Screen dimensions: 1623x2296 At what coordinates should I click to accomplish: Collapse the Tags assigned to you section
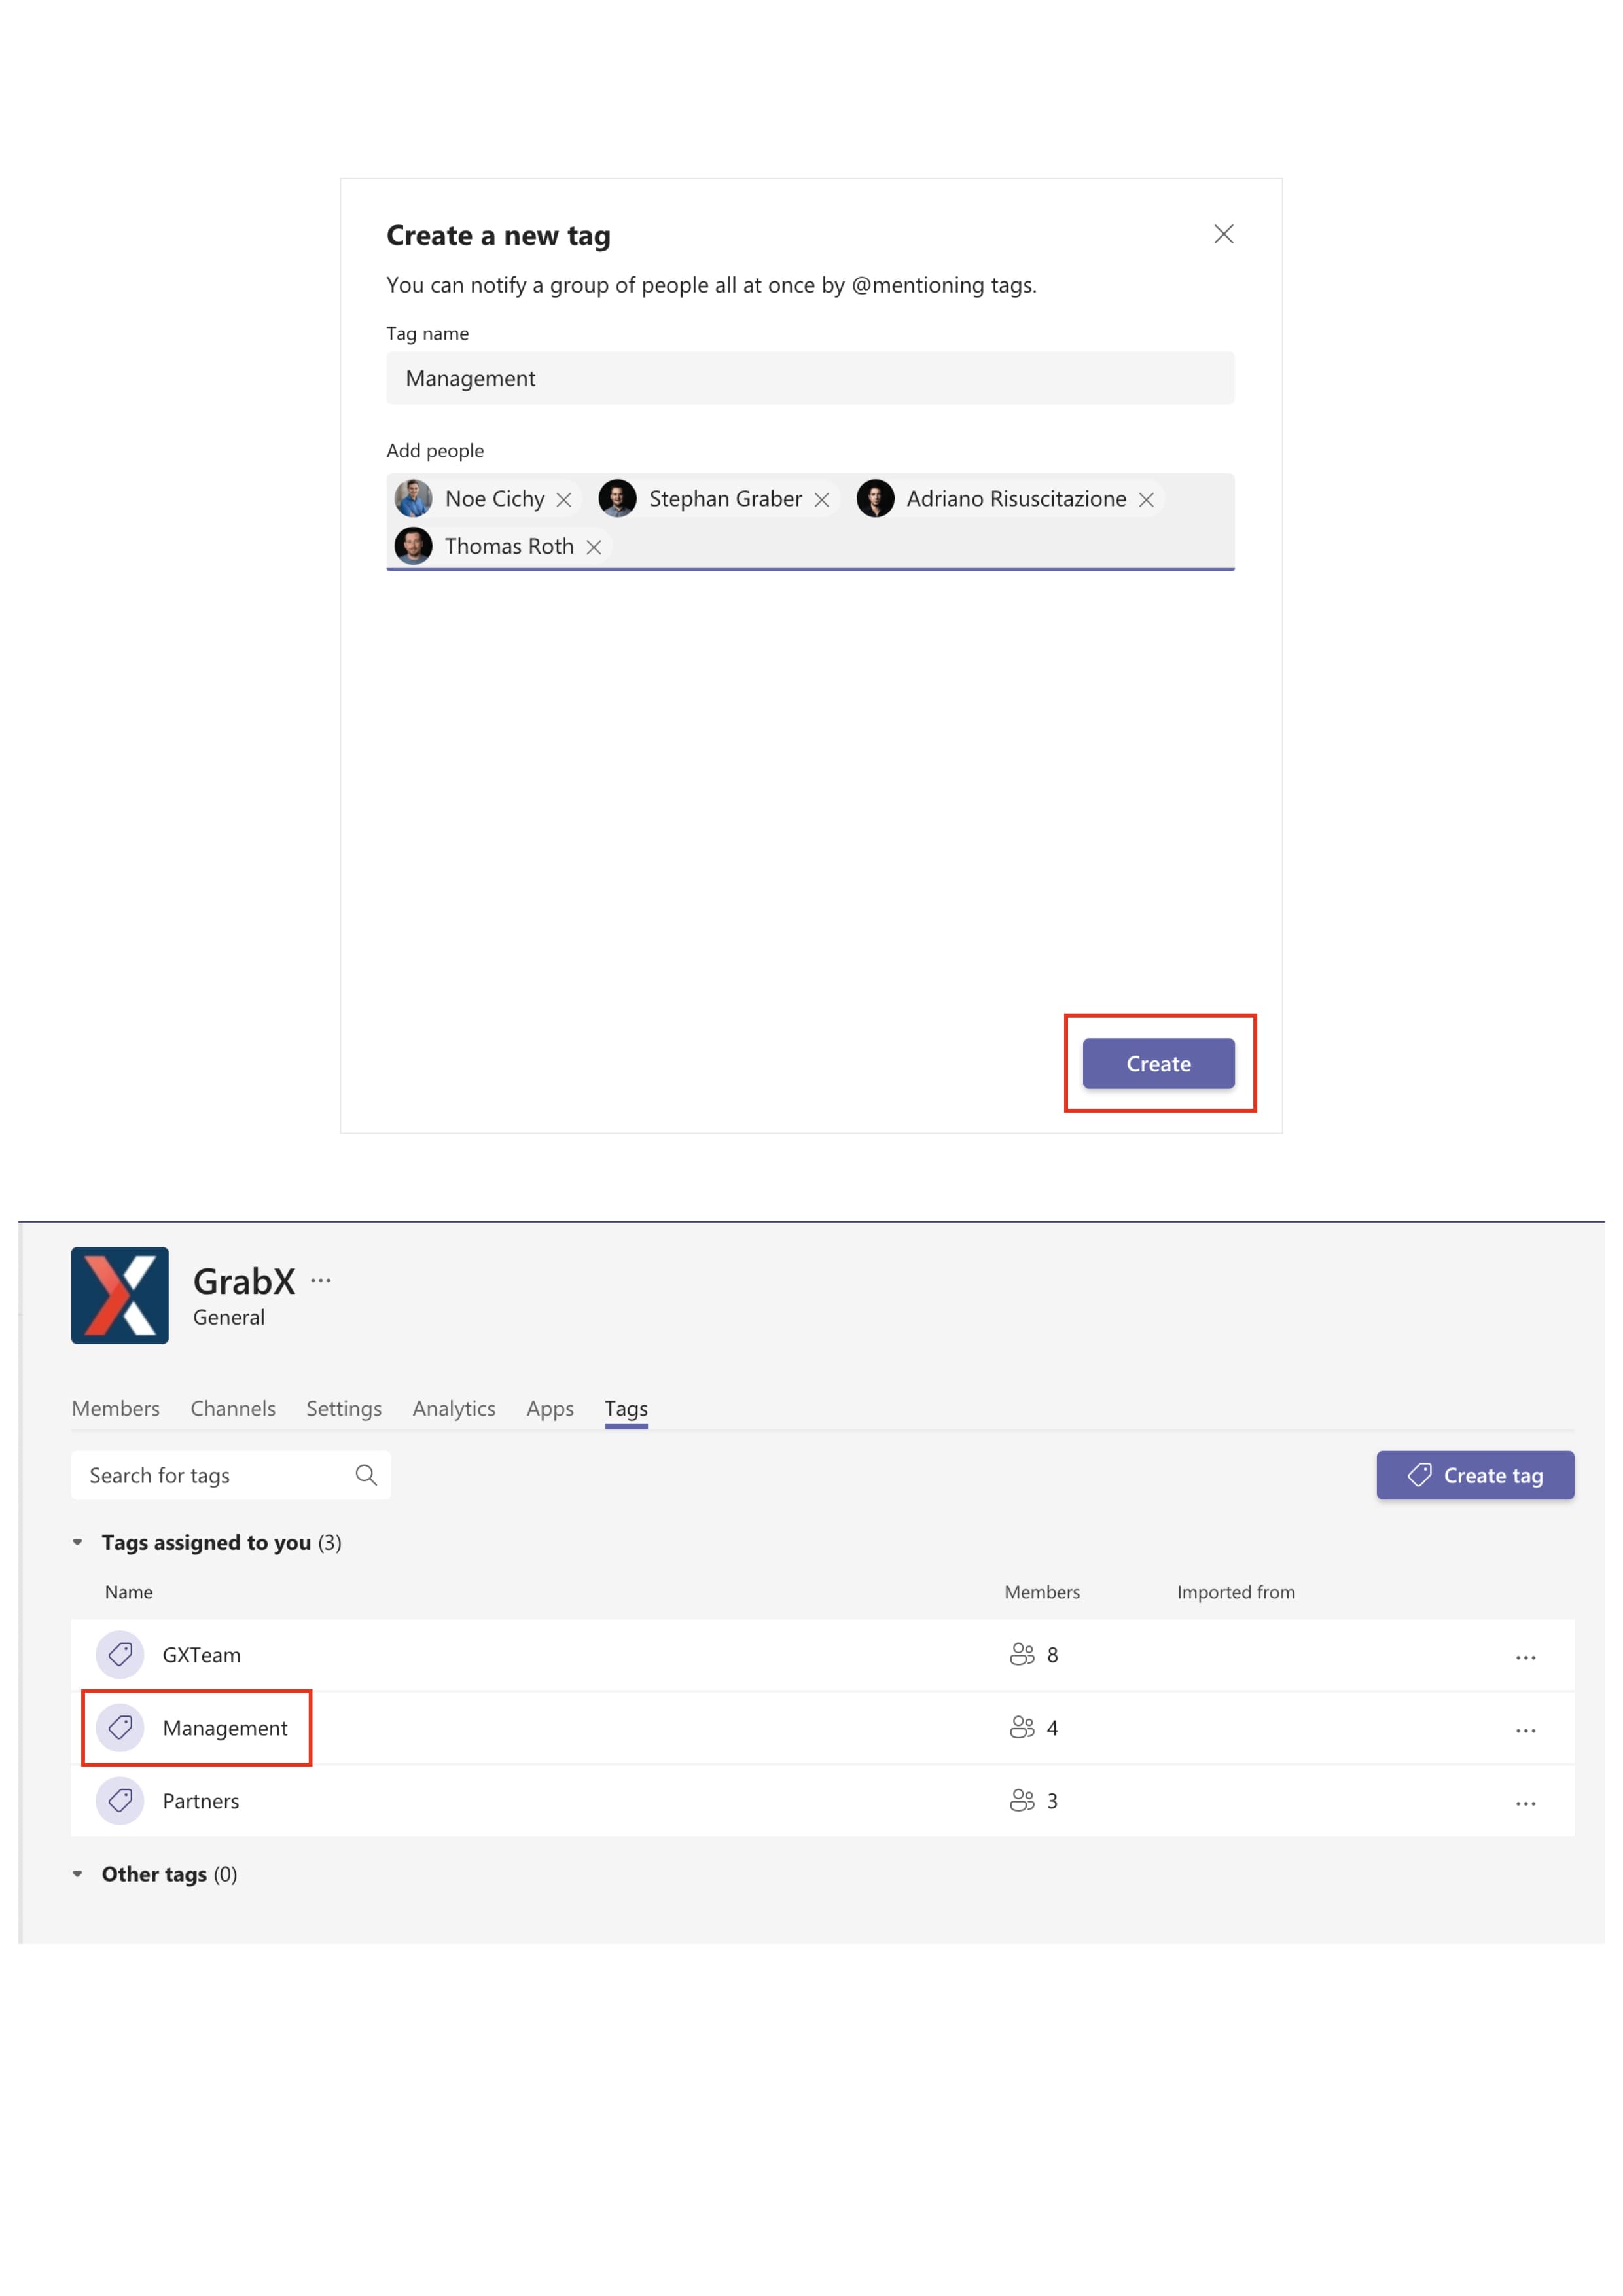point(78,1542)
